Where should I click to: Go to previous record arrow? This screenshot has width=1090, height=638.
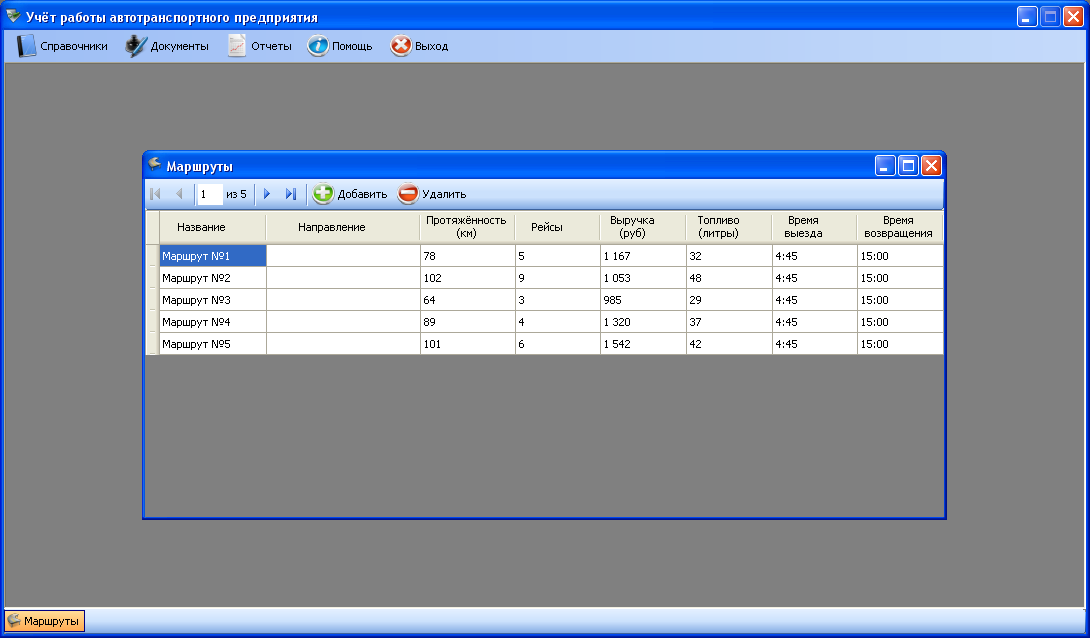[179, 194]
